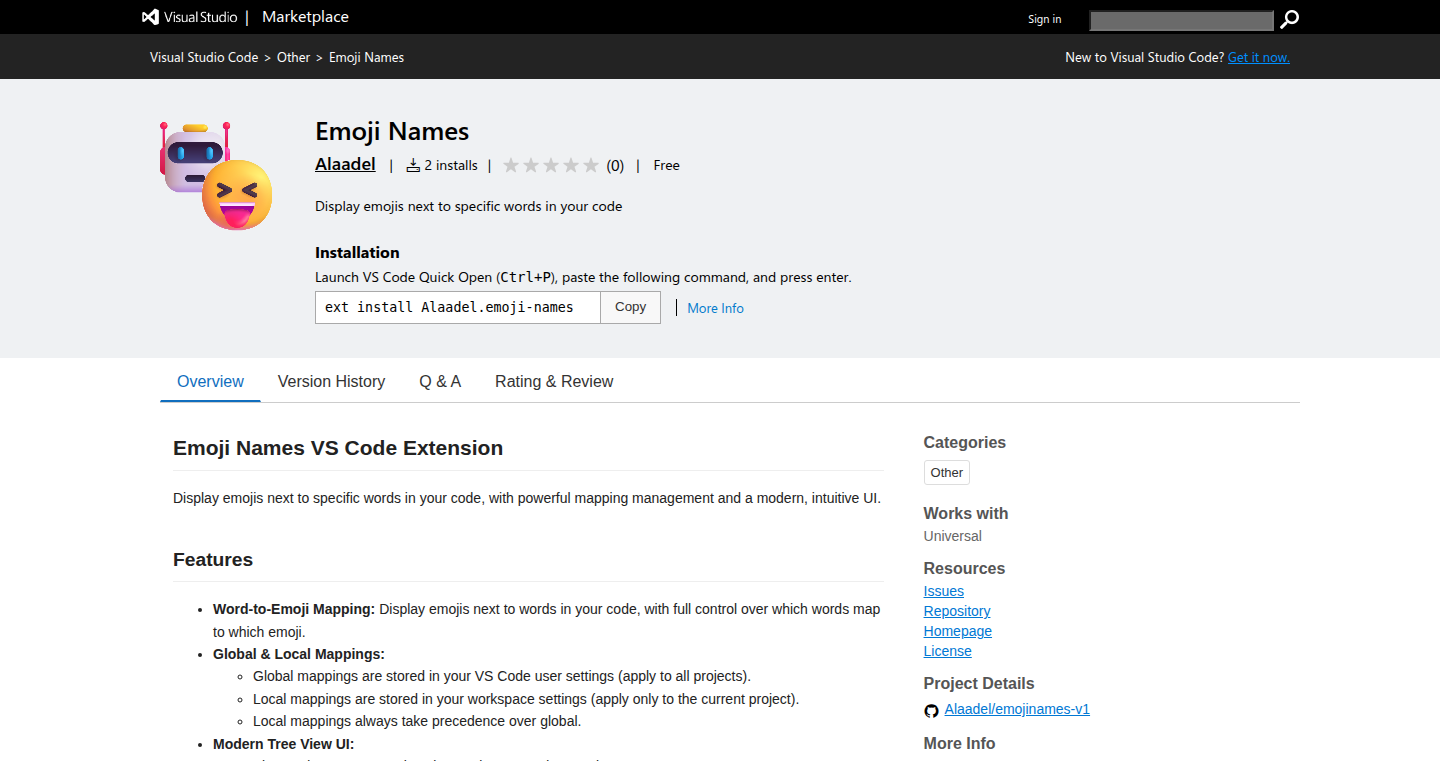1440x761 pixels.
Task: Click the 'Features' heading
Action: [x=213, y=560]
